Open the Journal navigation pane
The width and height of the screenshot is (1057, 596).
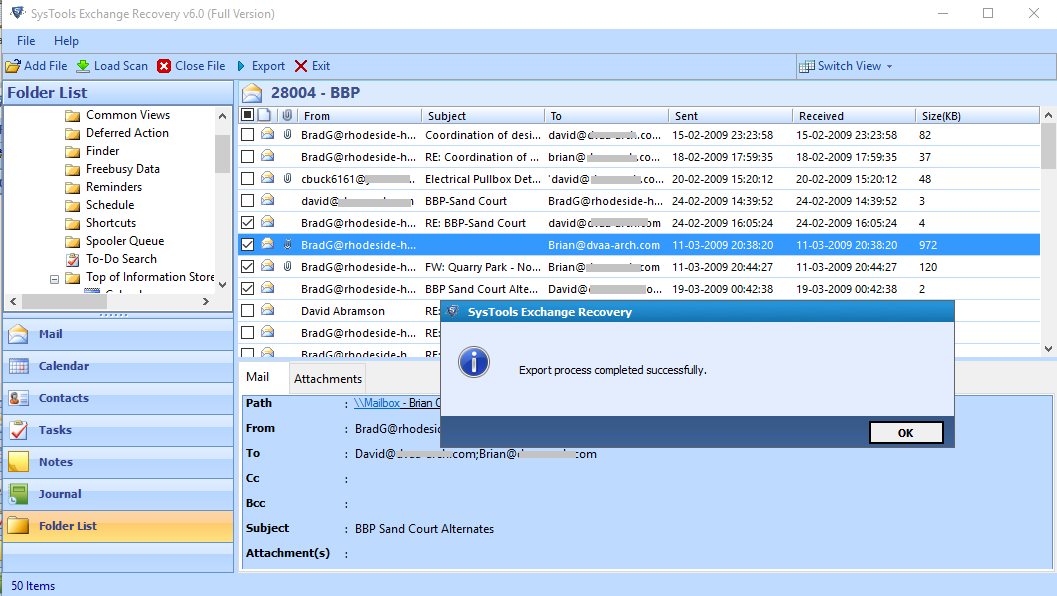(x=119, y=494)
